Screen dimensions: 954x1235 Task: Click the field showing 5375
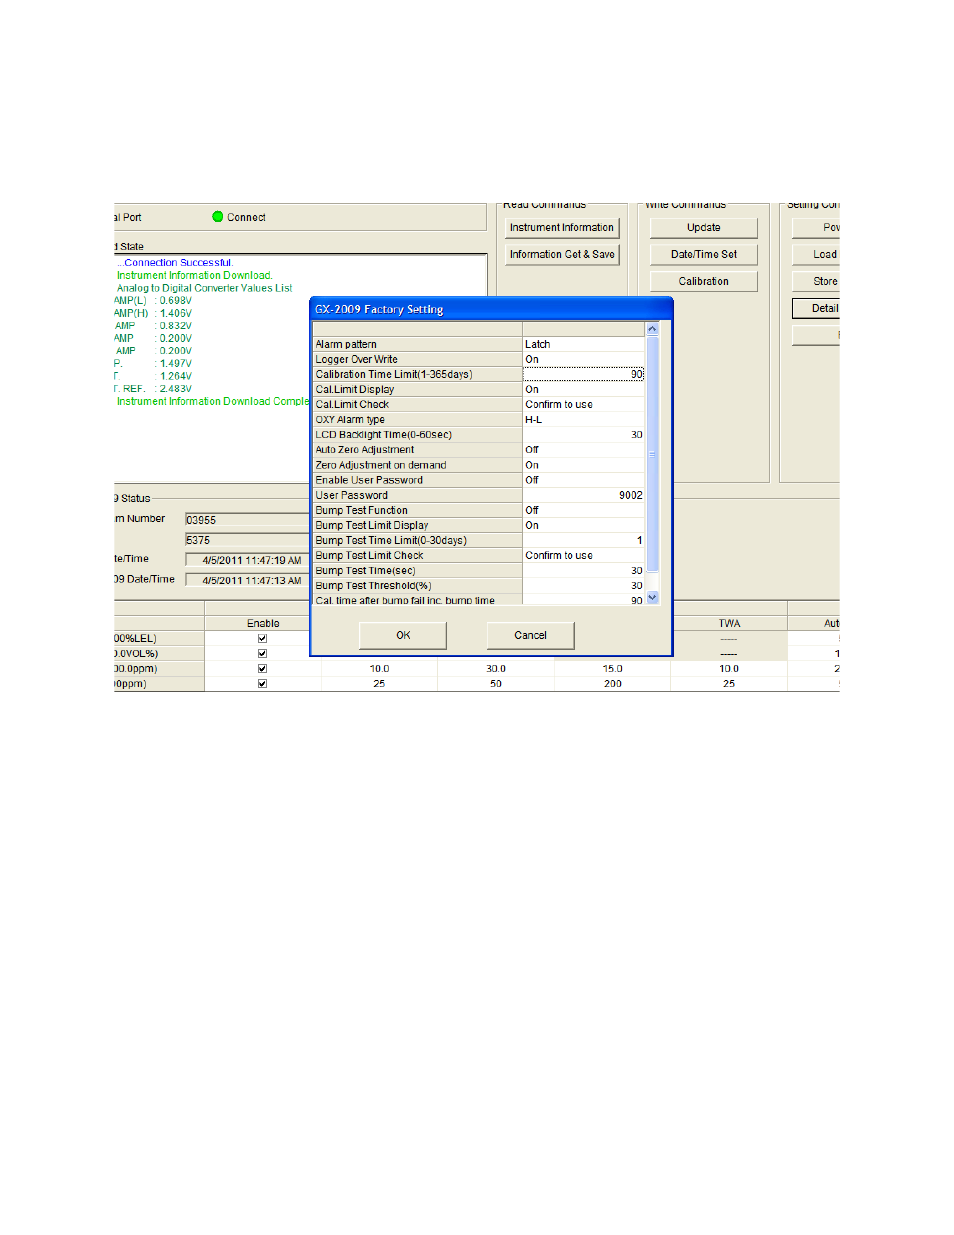[x=247, y=540]
